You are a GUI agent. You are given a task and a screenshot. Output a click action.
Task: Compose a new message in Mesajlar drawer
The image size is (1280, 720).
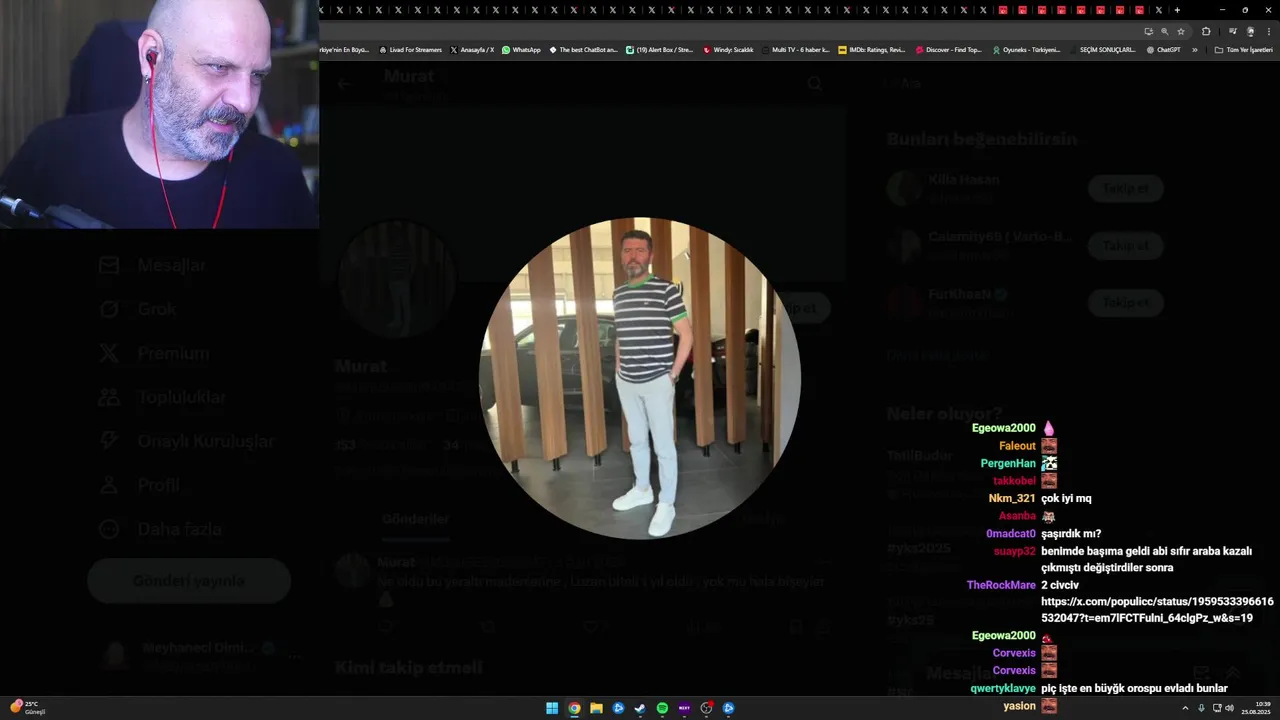point(1201,673)
